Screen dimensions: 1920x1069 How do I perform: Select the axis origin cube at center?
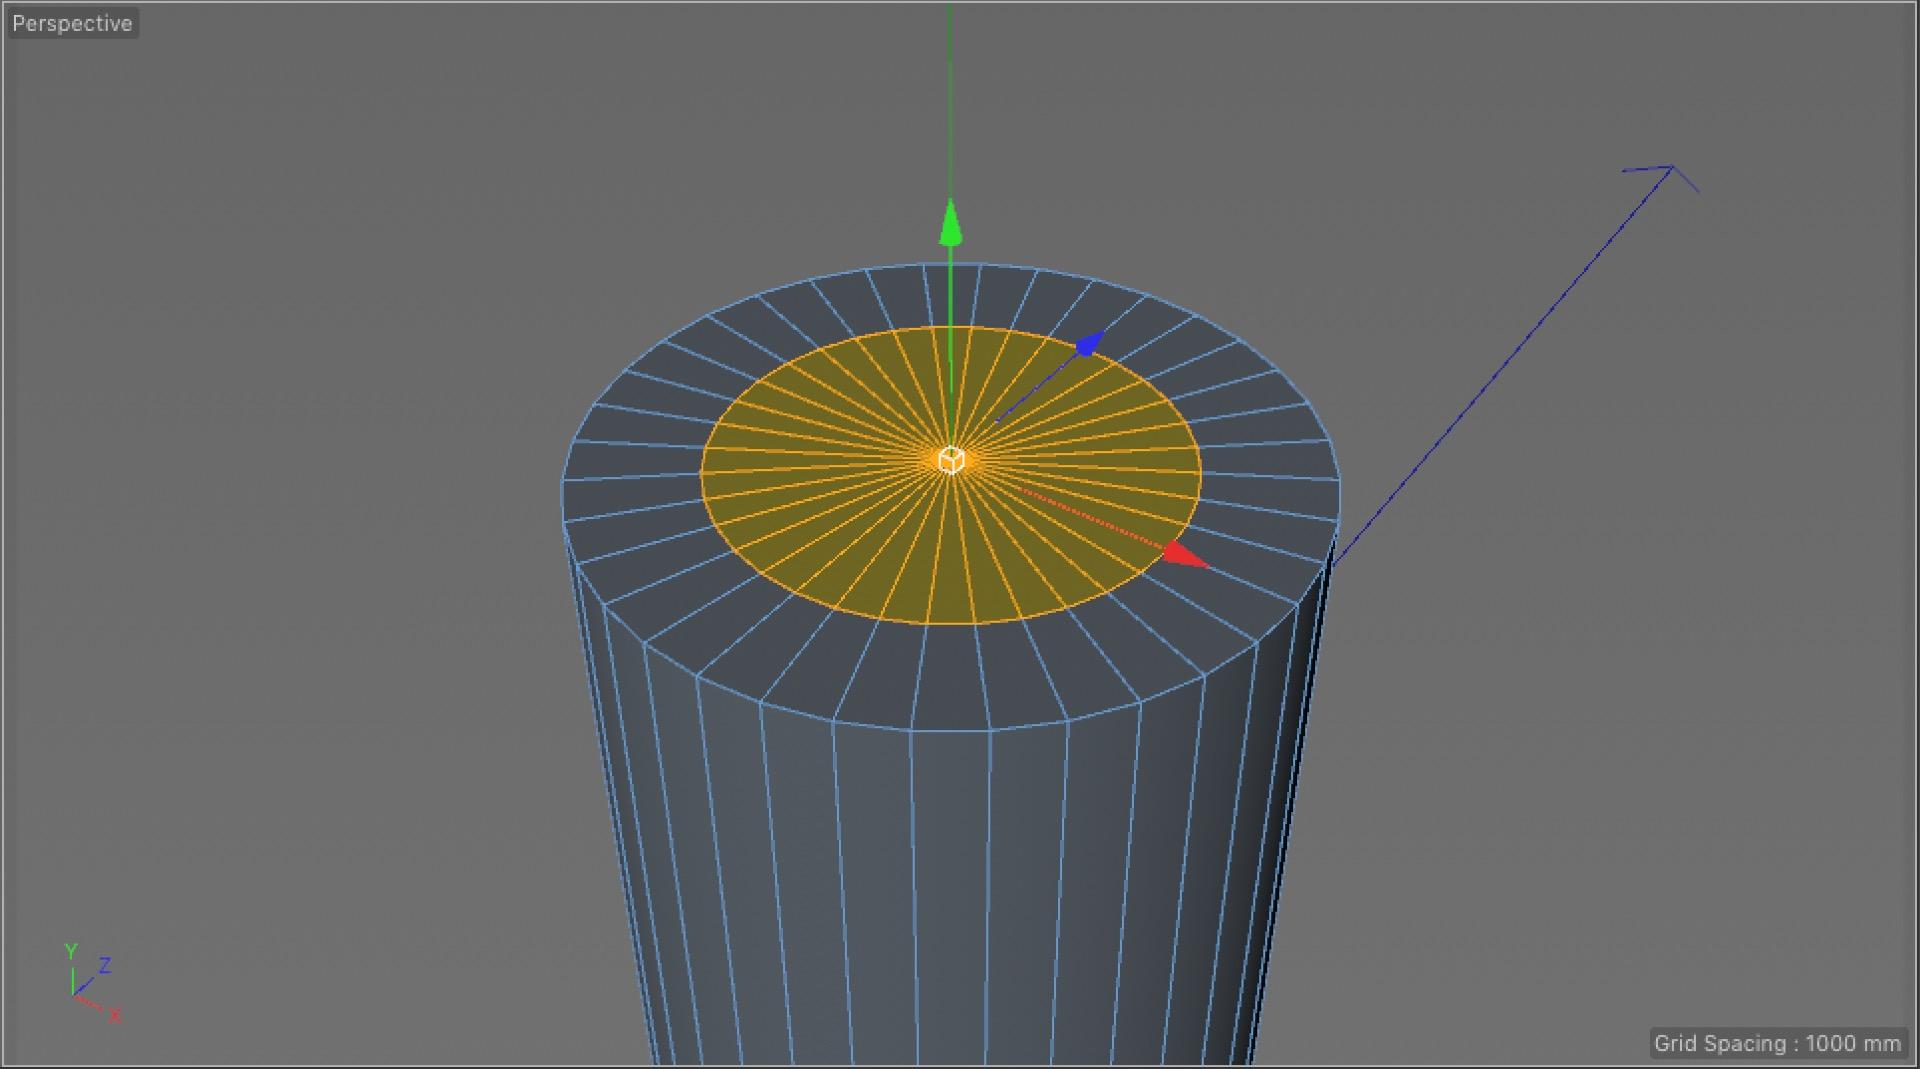(x=951, y=460)
